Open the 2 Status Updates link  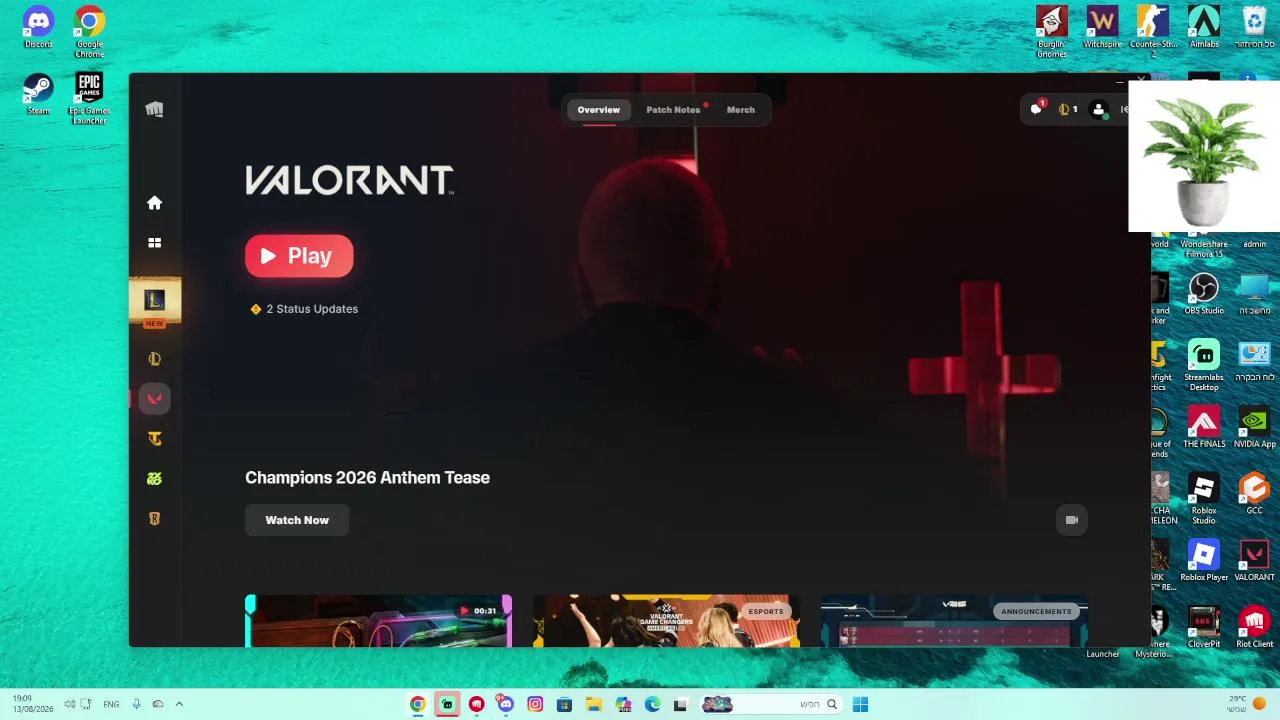tap(304, 309)
